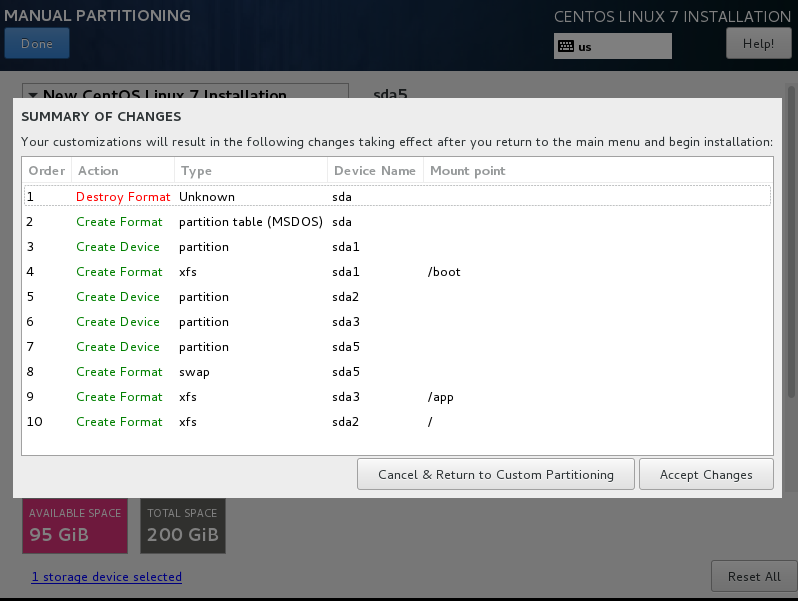Sort by the Type column header
Screen dimensions: 798x601
coord(251,170)
